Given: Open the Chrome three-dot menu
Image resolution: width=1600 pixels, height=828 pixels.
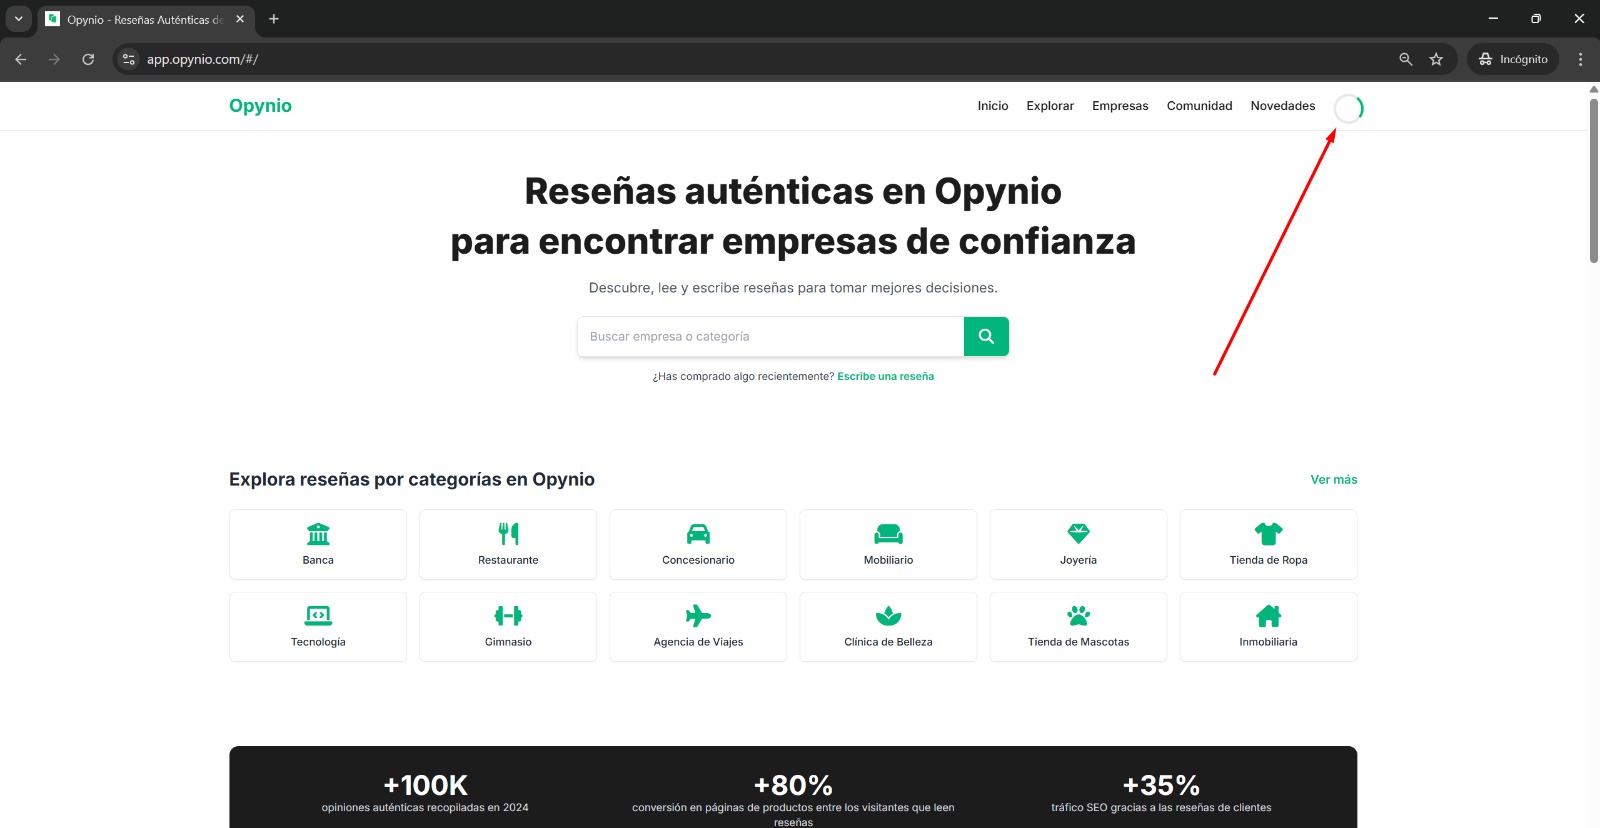Looking at the screenshot, I should coord(1580,59).
